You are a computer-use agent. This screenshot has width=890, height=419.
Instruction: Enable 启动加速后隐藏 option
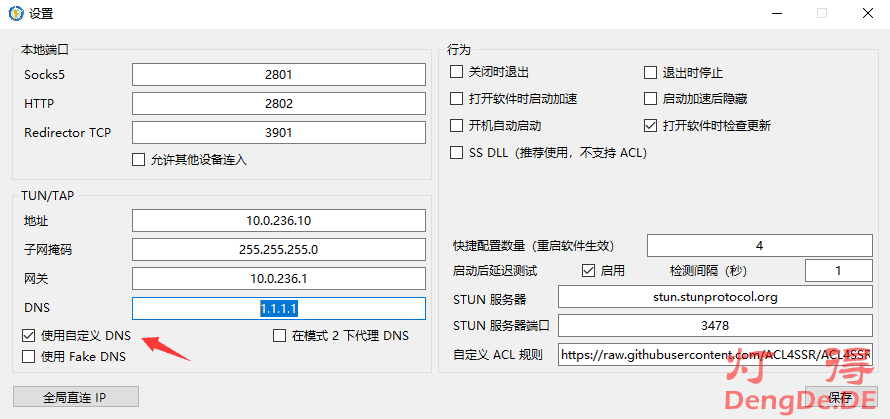(x=651, y=99)
